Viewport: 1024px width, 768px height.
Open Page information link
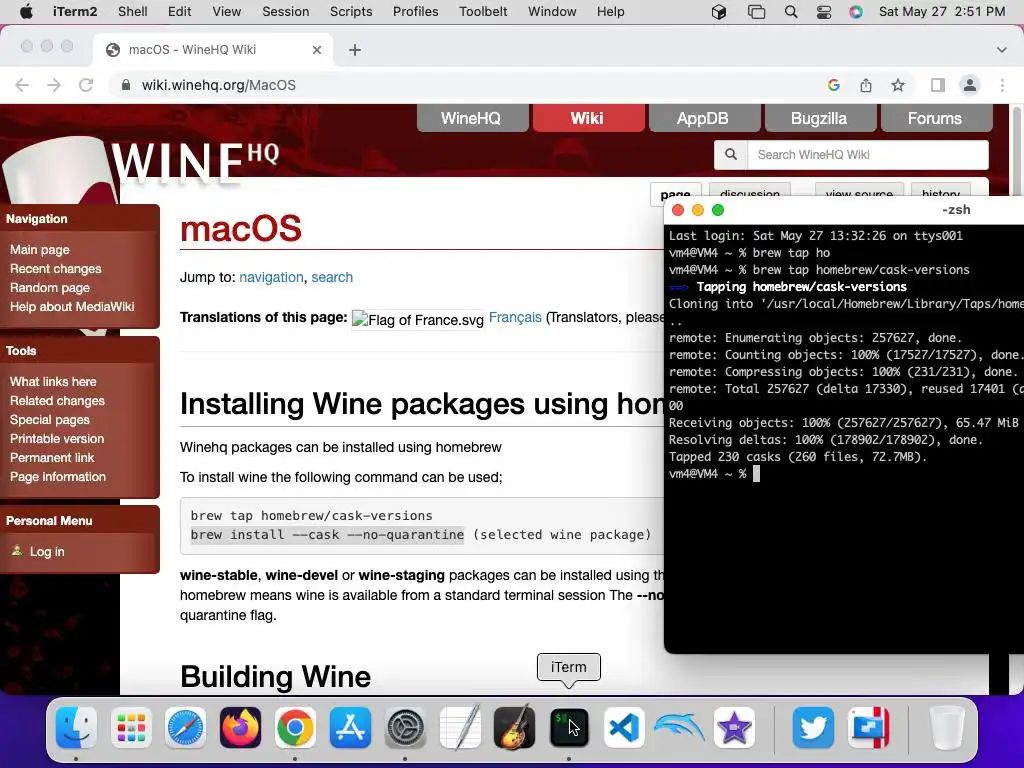57,477
